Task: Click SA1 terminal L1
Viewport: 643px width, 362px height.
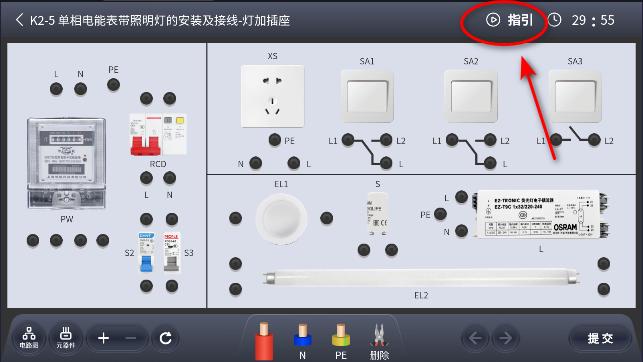Action: (x=348, y=140)
